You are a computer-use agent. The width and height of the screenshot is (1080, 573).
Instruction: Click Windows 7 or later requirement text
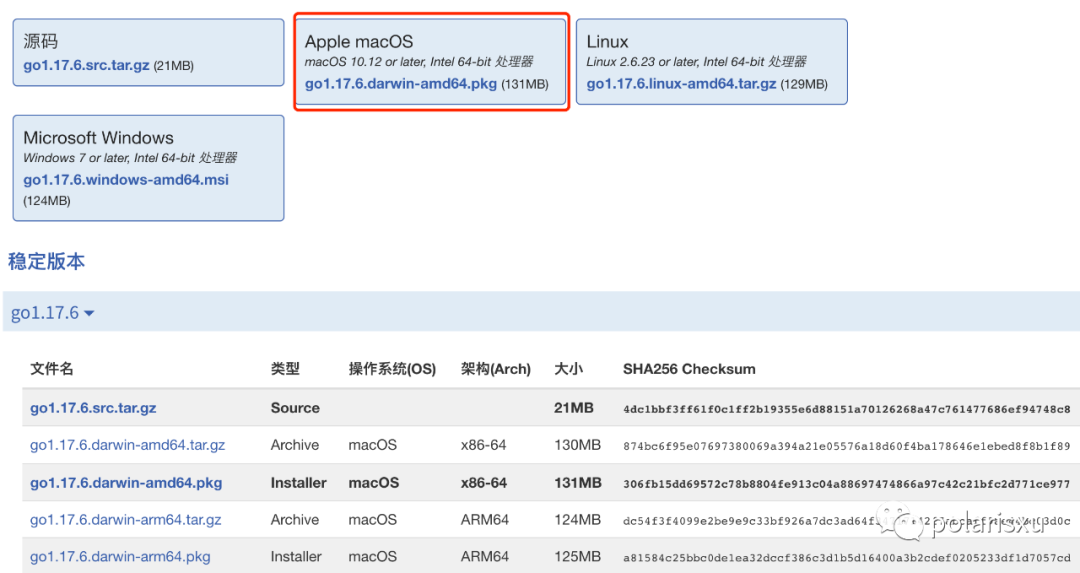point(130,158)
